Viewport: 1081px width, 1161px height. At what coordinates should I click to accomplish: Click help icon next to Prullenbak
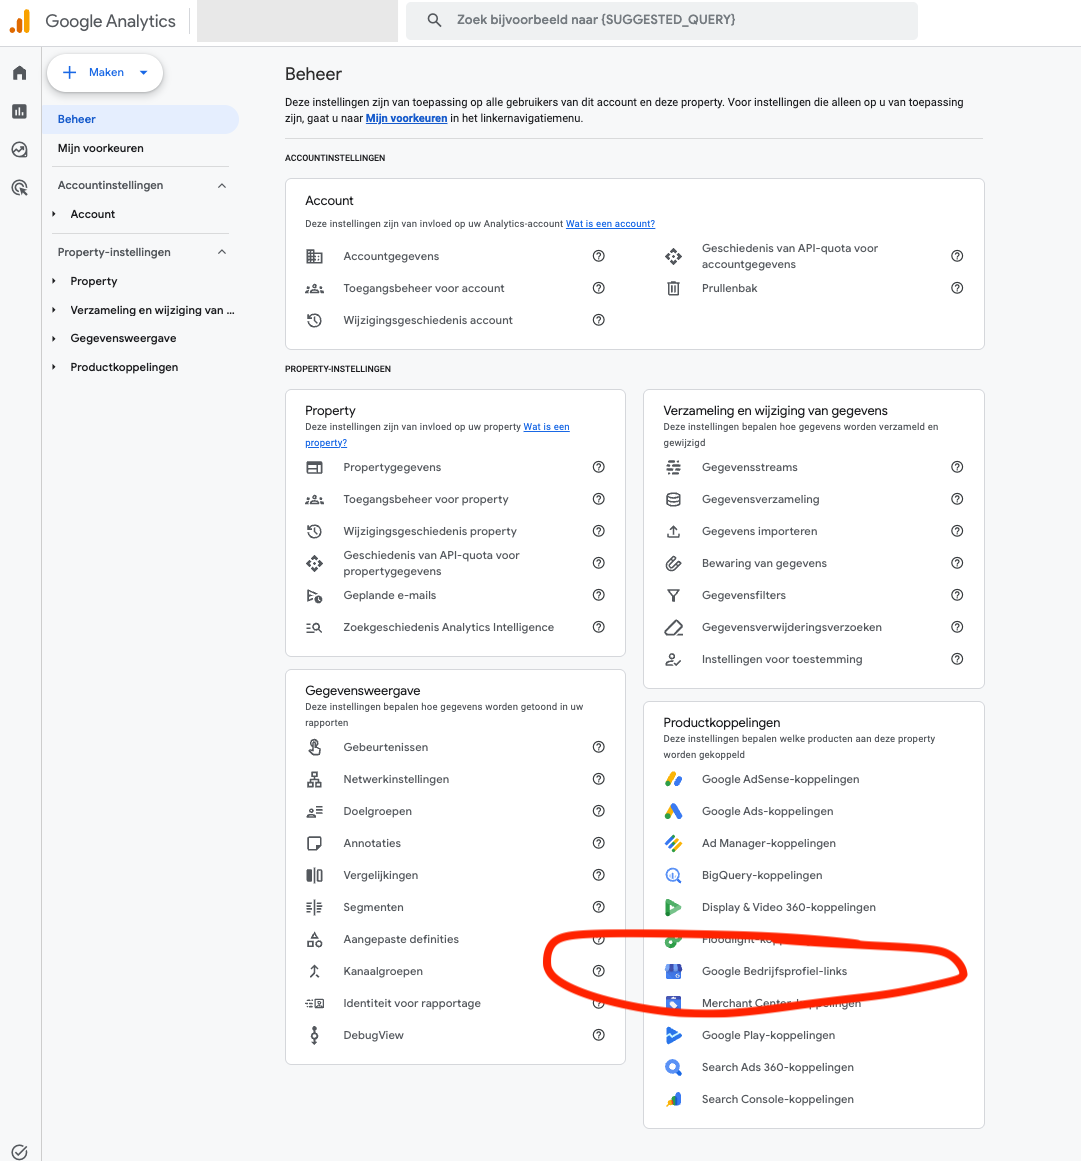957,287
